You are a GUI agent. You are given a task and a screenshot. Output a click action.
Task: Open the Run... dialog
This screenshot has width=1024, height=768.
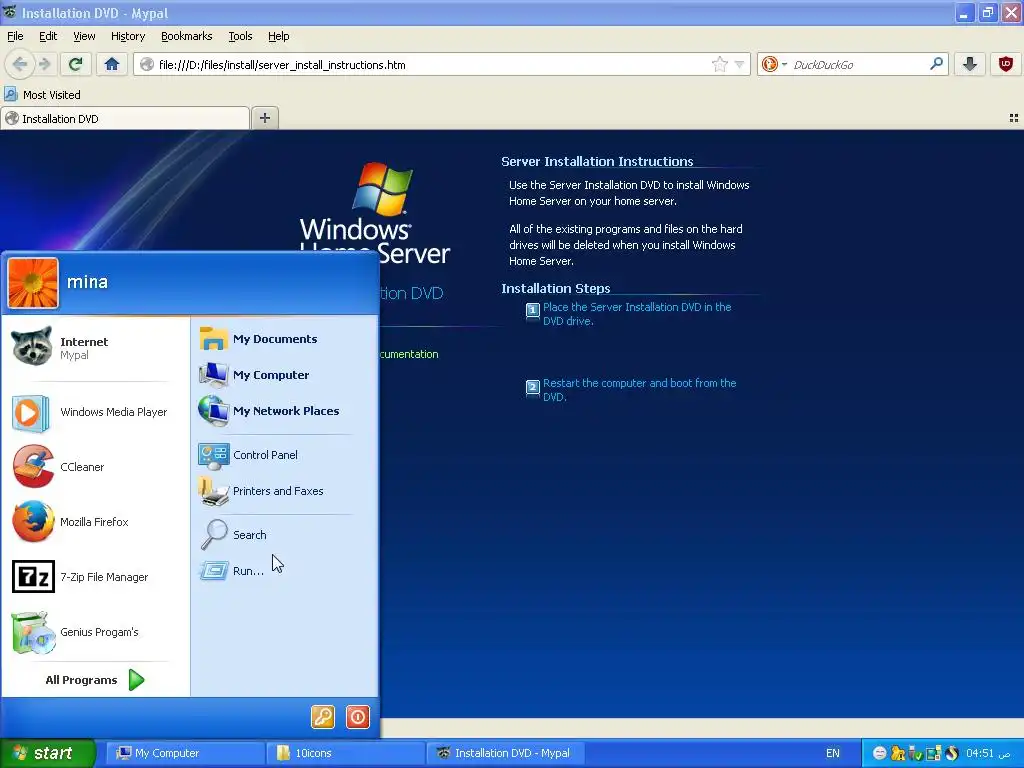(285, 571)
